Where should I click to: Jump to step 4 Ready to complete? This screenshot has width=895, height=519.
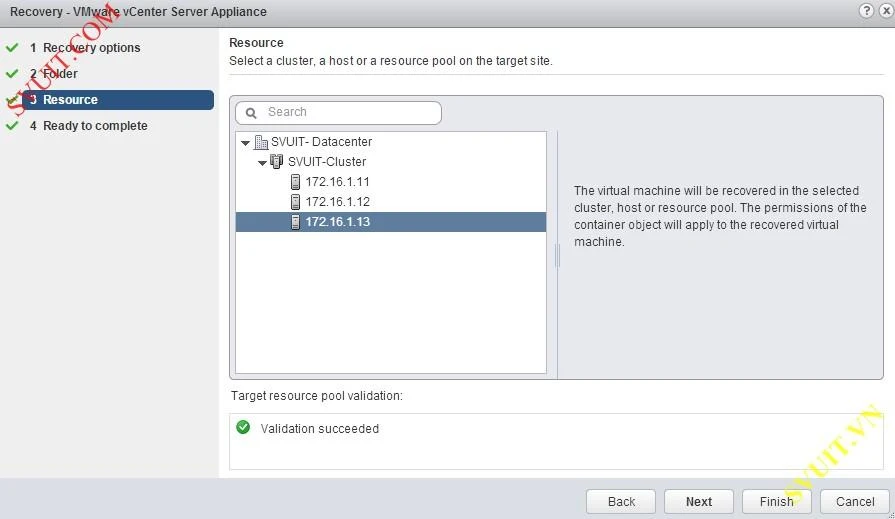pos(88,126)
